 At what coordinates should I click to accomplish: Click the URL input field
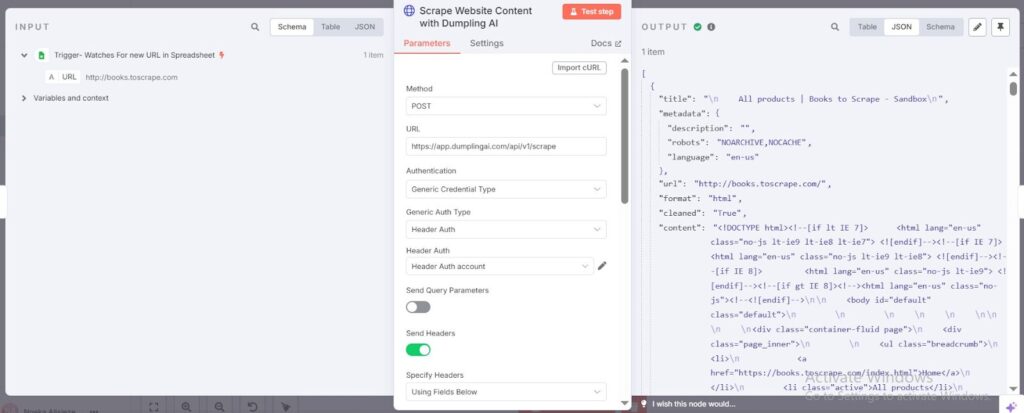click(x=505, y=146)
